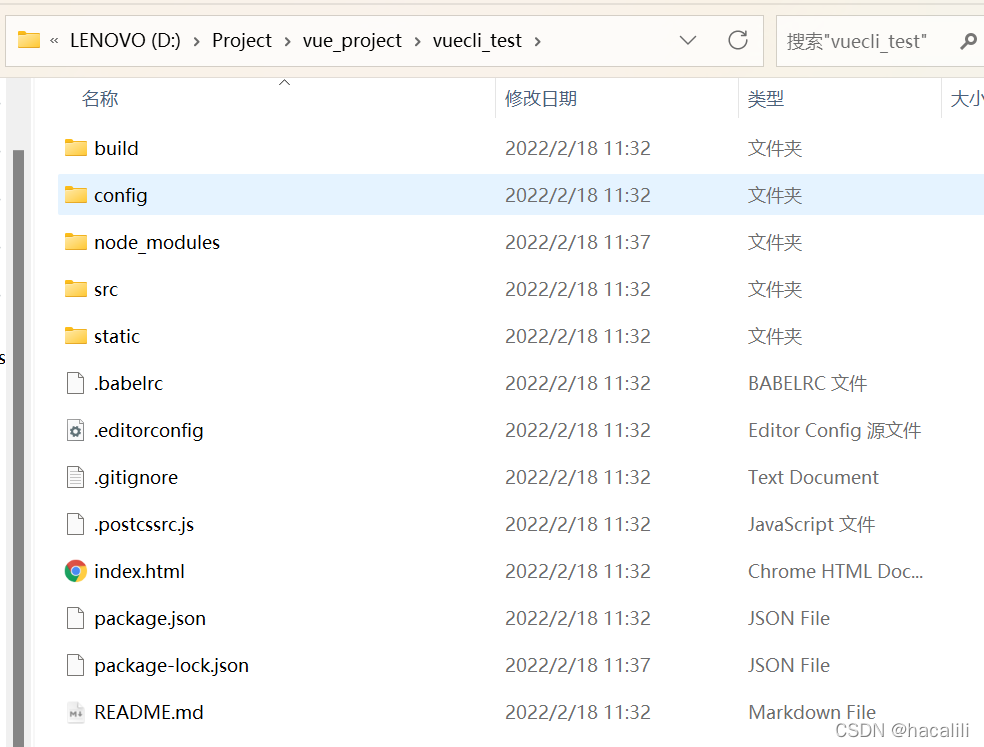Expand the chevron after LENOVO (D:)
The width and height of the screenshot is (984, 747).
point(197,41)
